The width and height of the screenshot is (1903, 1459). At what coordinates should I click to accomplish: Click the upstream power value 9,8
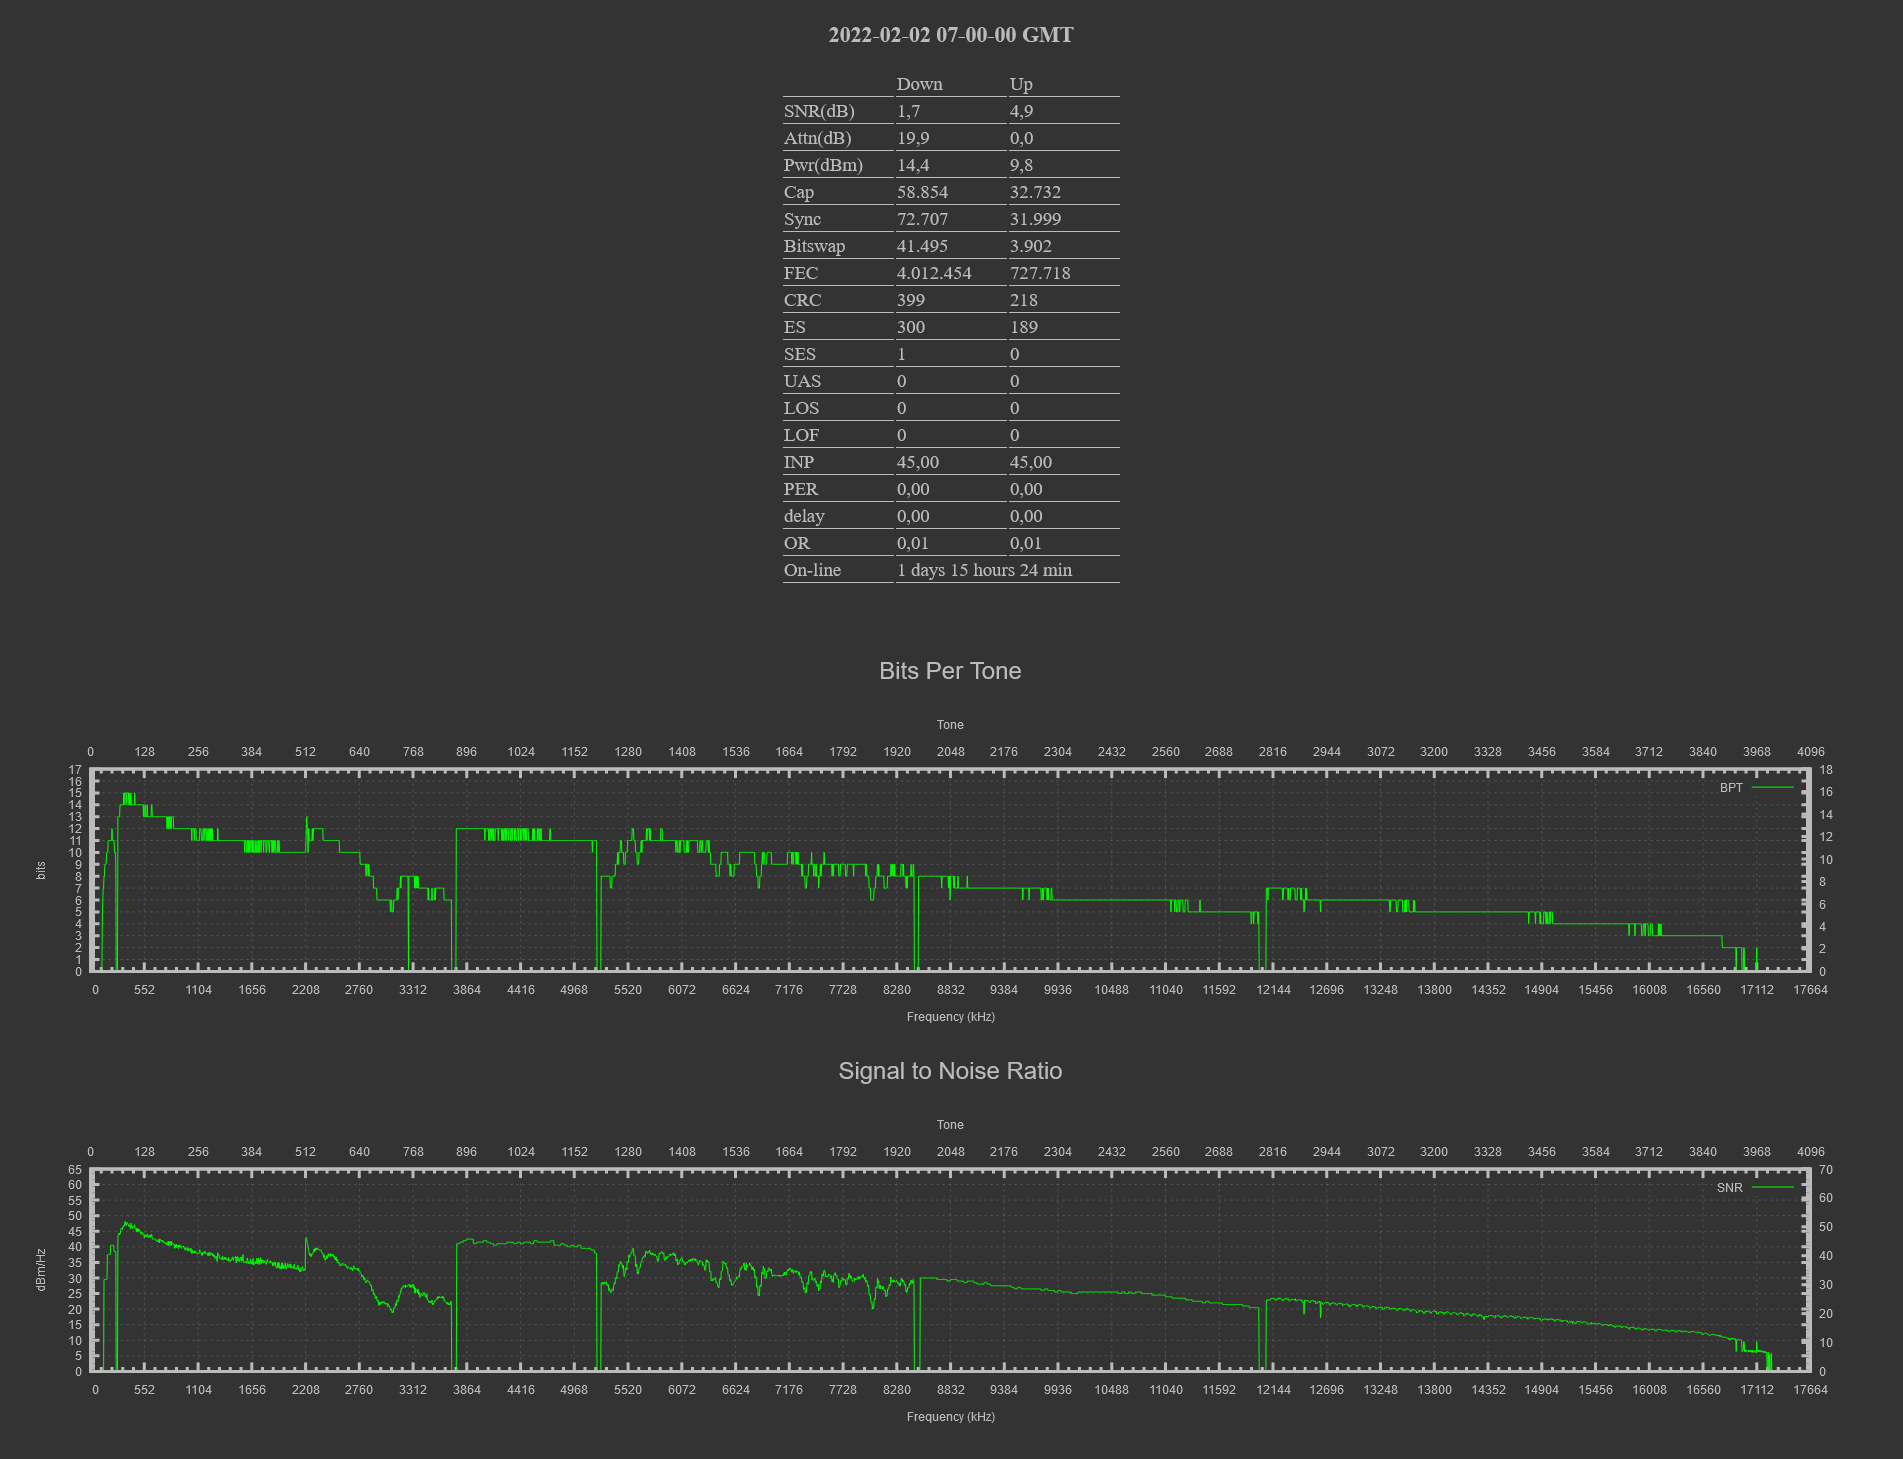click(1021, 165)
